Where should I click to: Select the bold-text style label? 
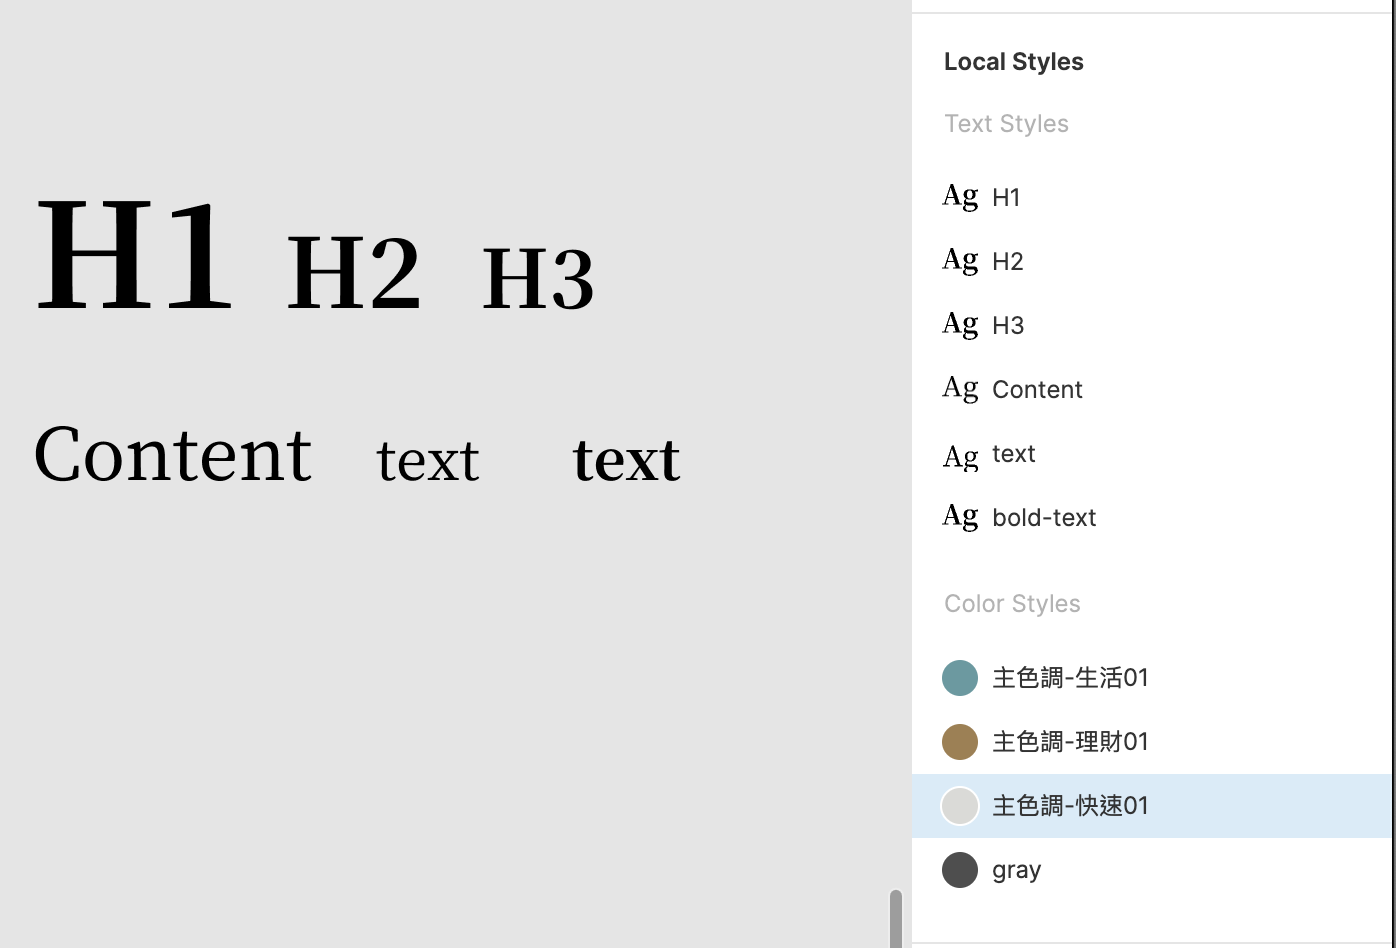pyautogui.click(x=1044, y=518)
